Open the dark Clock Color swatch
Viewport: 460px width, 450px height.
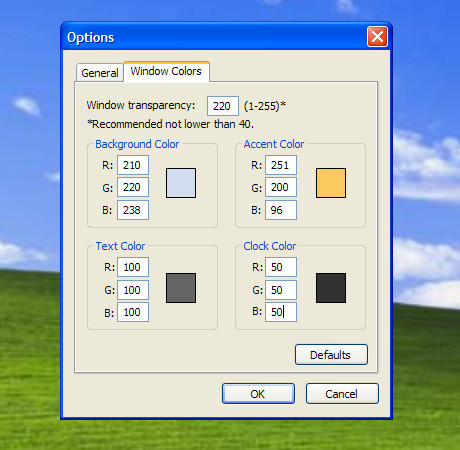click(x=331, y=288)
